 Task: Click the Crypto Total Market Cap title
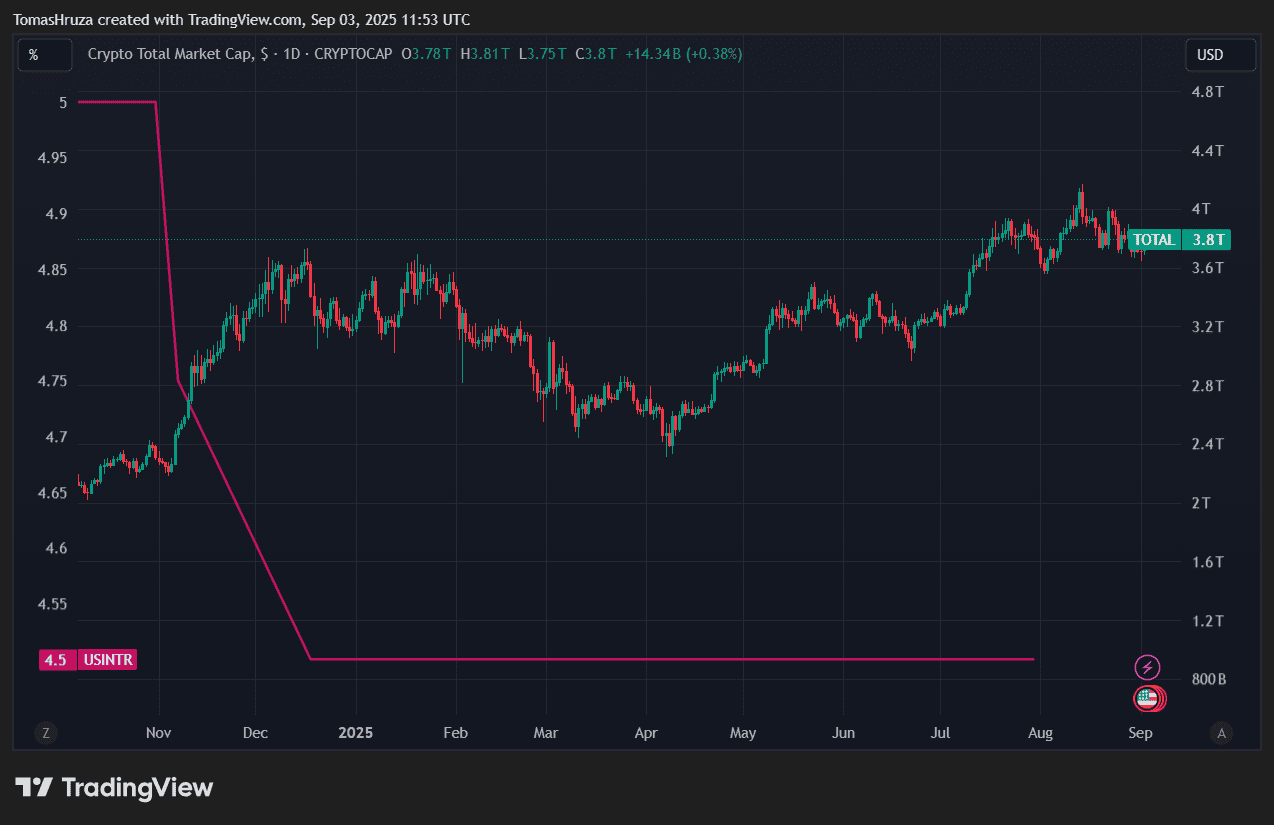[171, 54]
